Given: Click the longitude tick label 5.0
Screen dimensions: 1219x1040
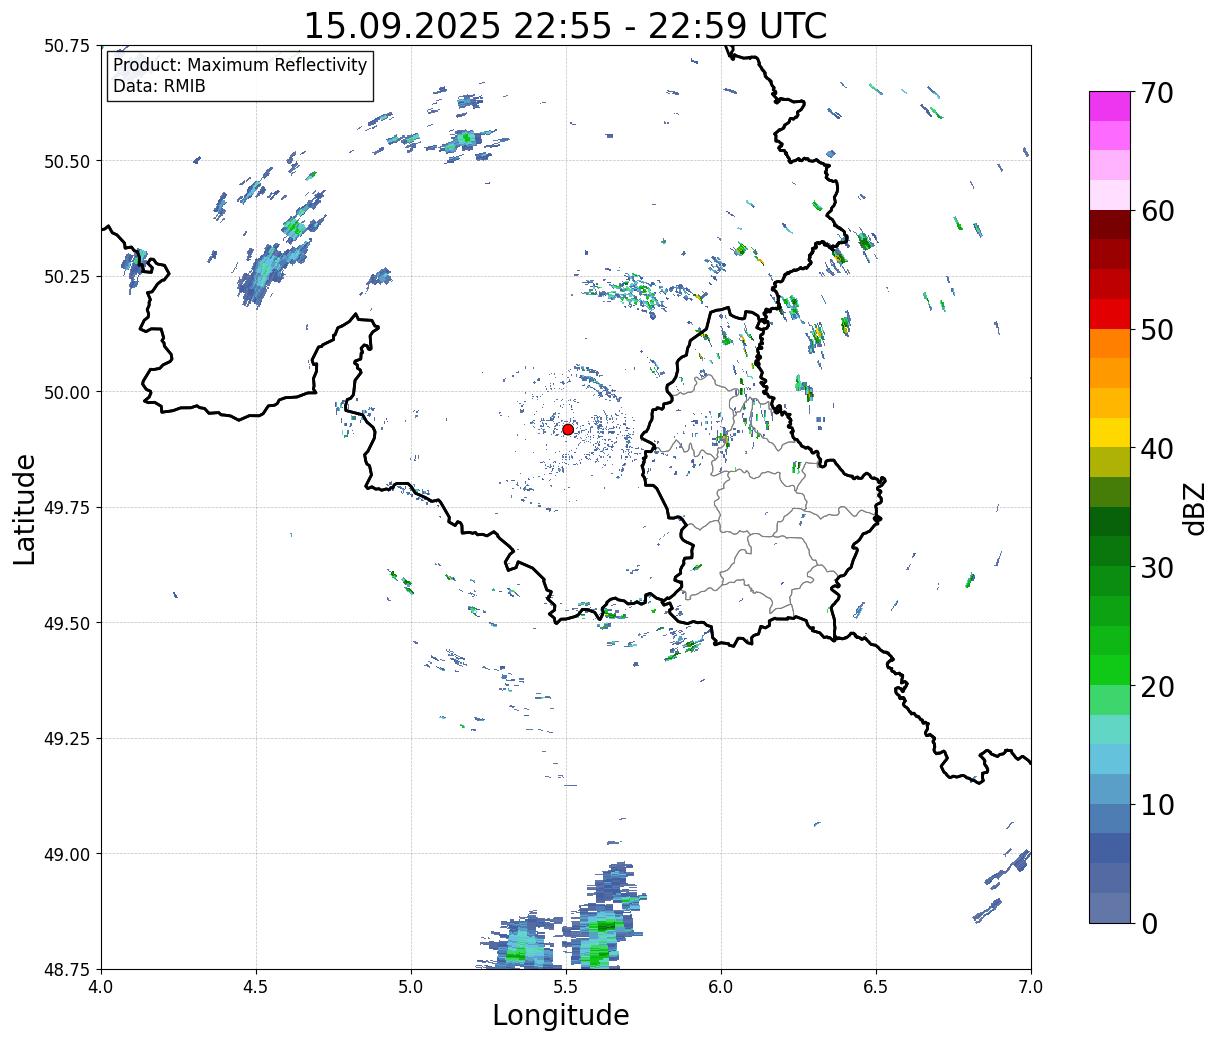Looking at the screenshot, I should click(x=411, y=986).
